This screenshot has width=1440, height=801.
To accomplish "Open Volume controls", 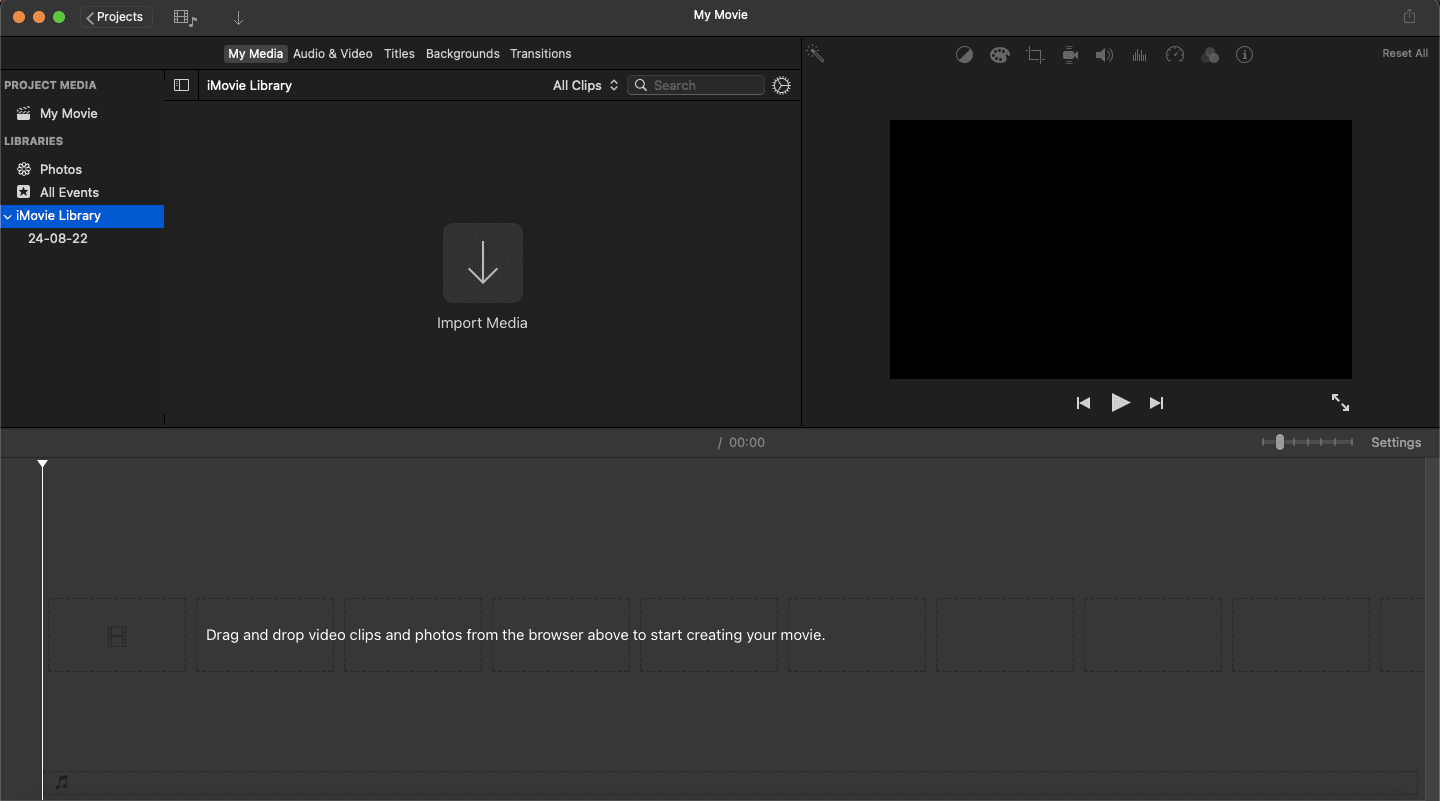I will coord(1104,55).
